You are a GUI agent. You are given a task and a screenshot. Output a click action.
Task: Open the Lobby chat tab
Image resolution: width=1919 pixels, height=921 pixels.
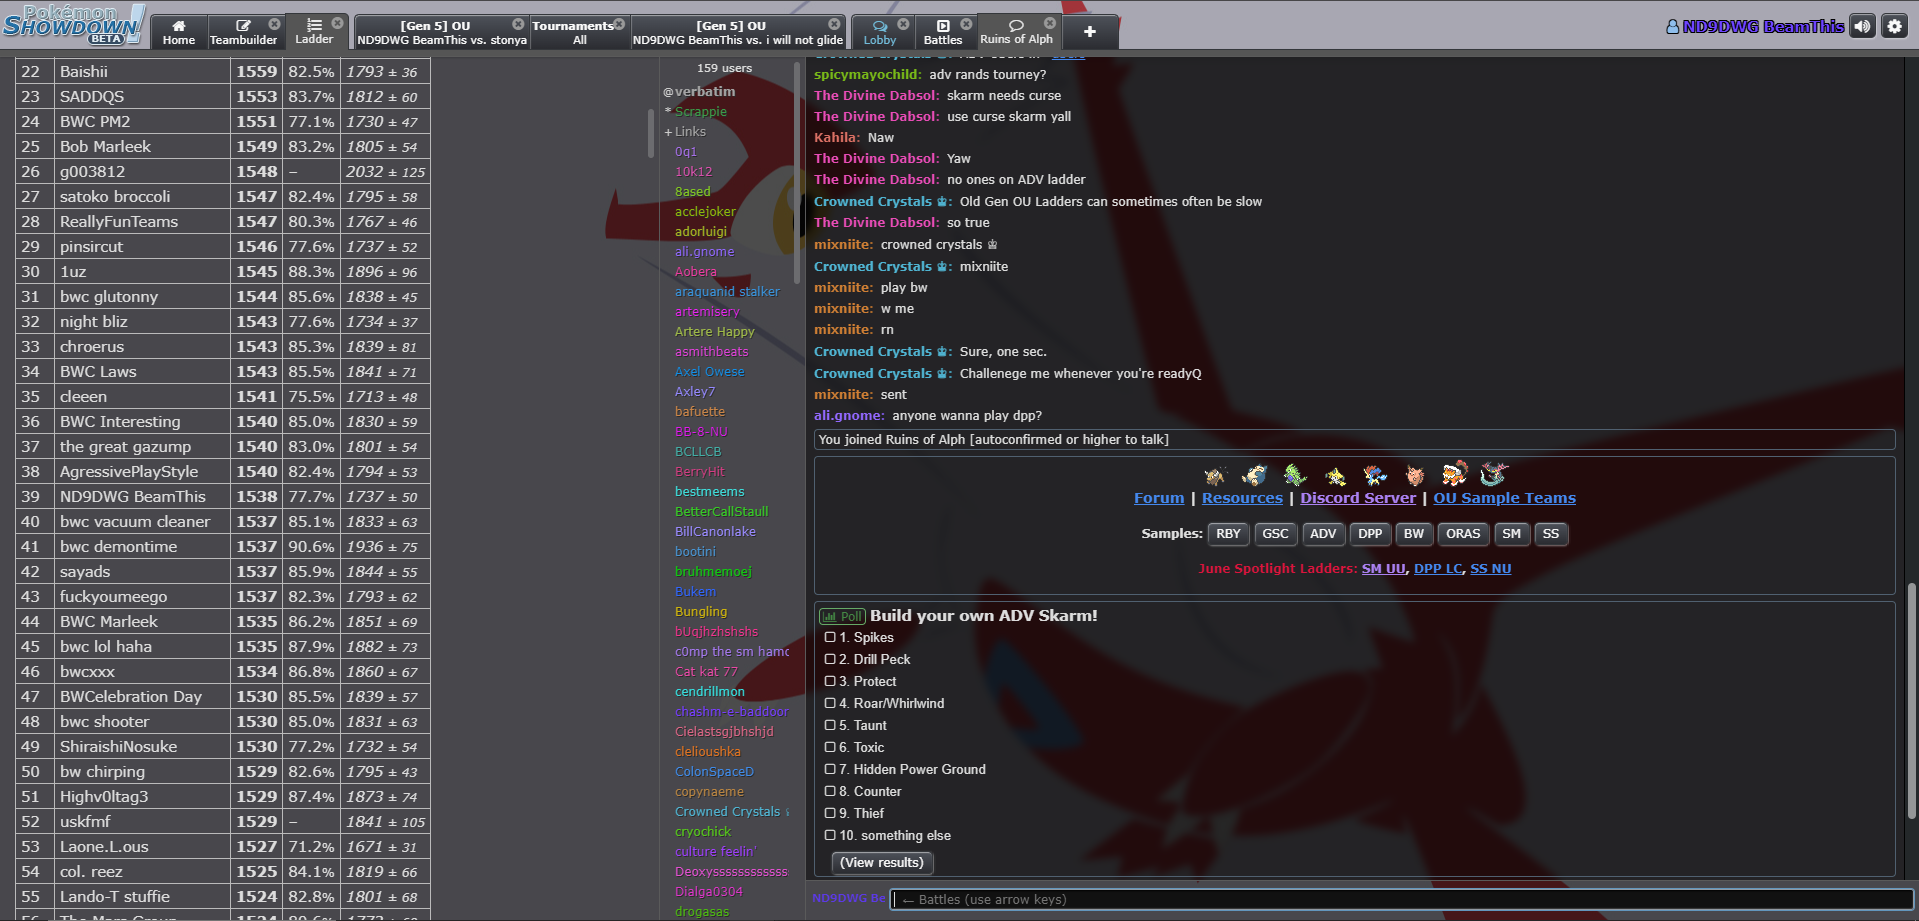click(879, 32)
